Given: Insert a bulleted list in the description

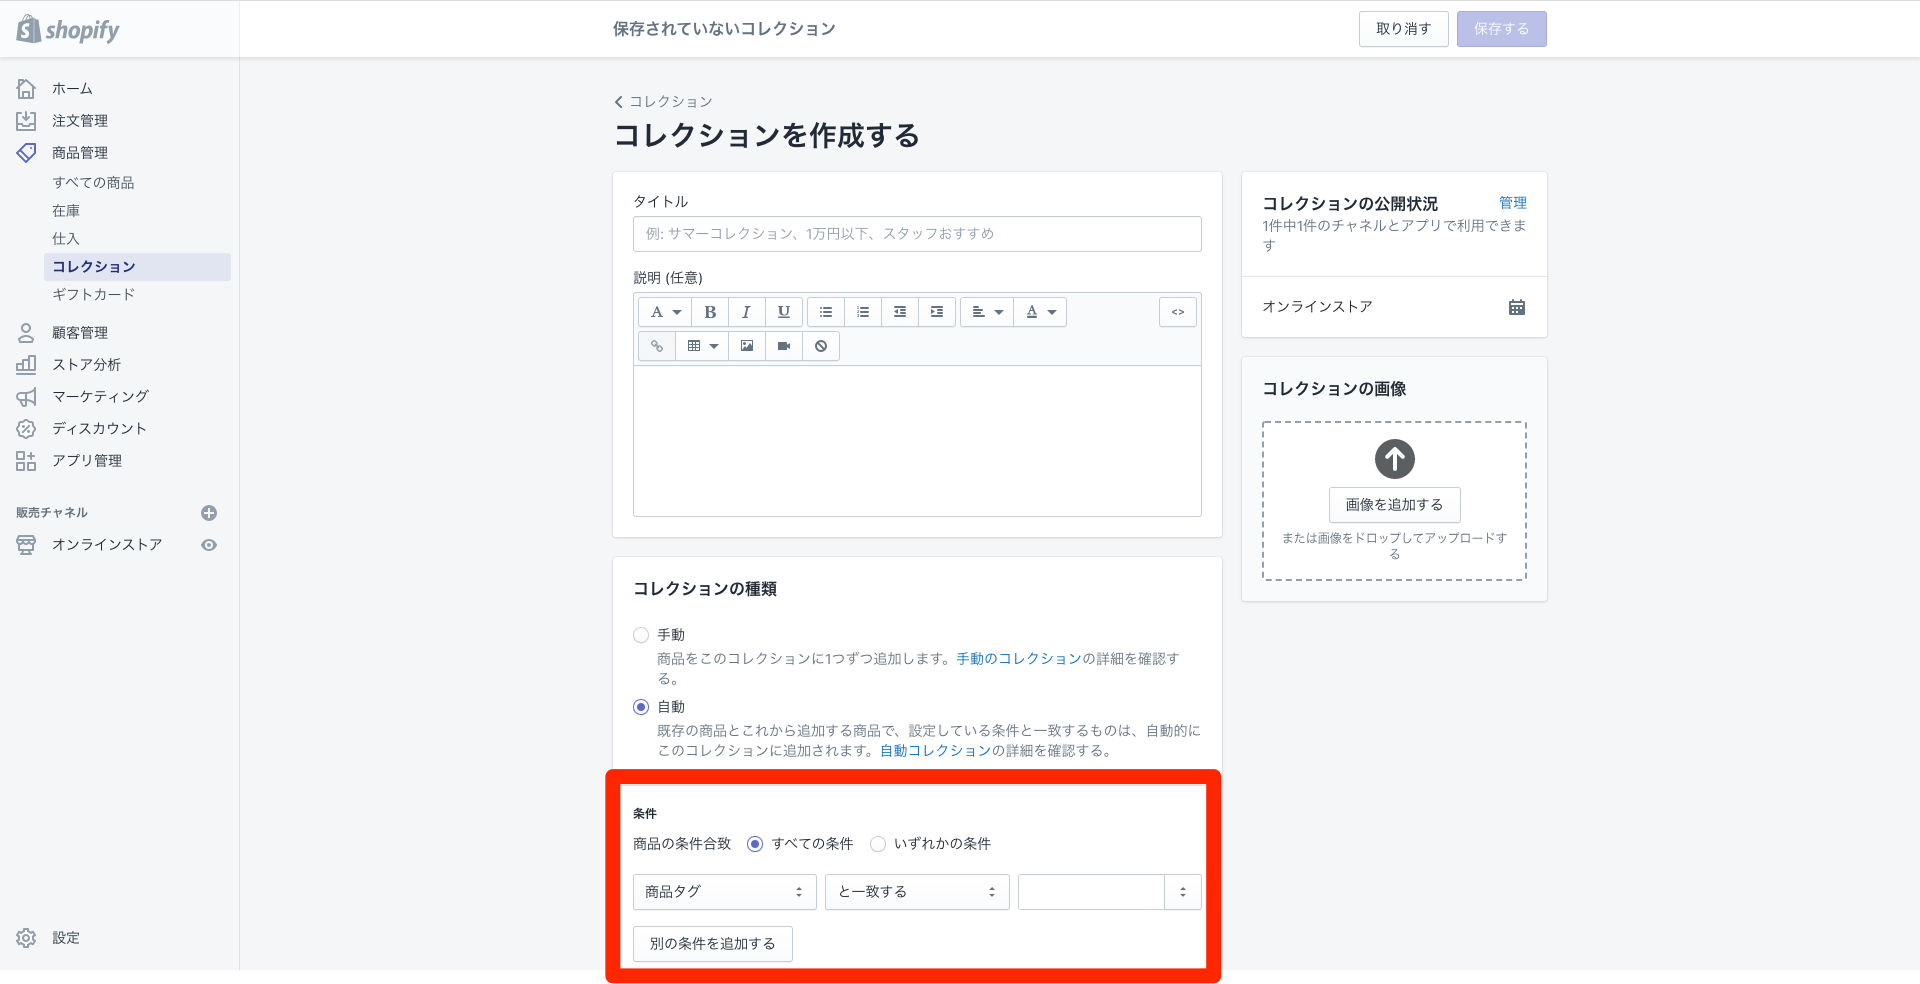Looking at the screenshot, I should (825, 311).
